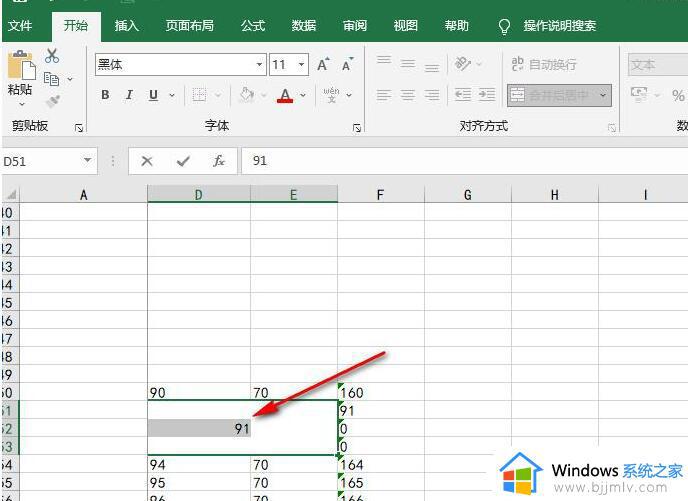Expand the Font Color dropdown arrow

tap(303, 95)
